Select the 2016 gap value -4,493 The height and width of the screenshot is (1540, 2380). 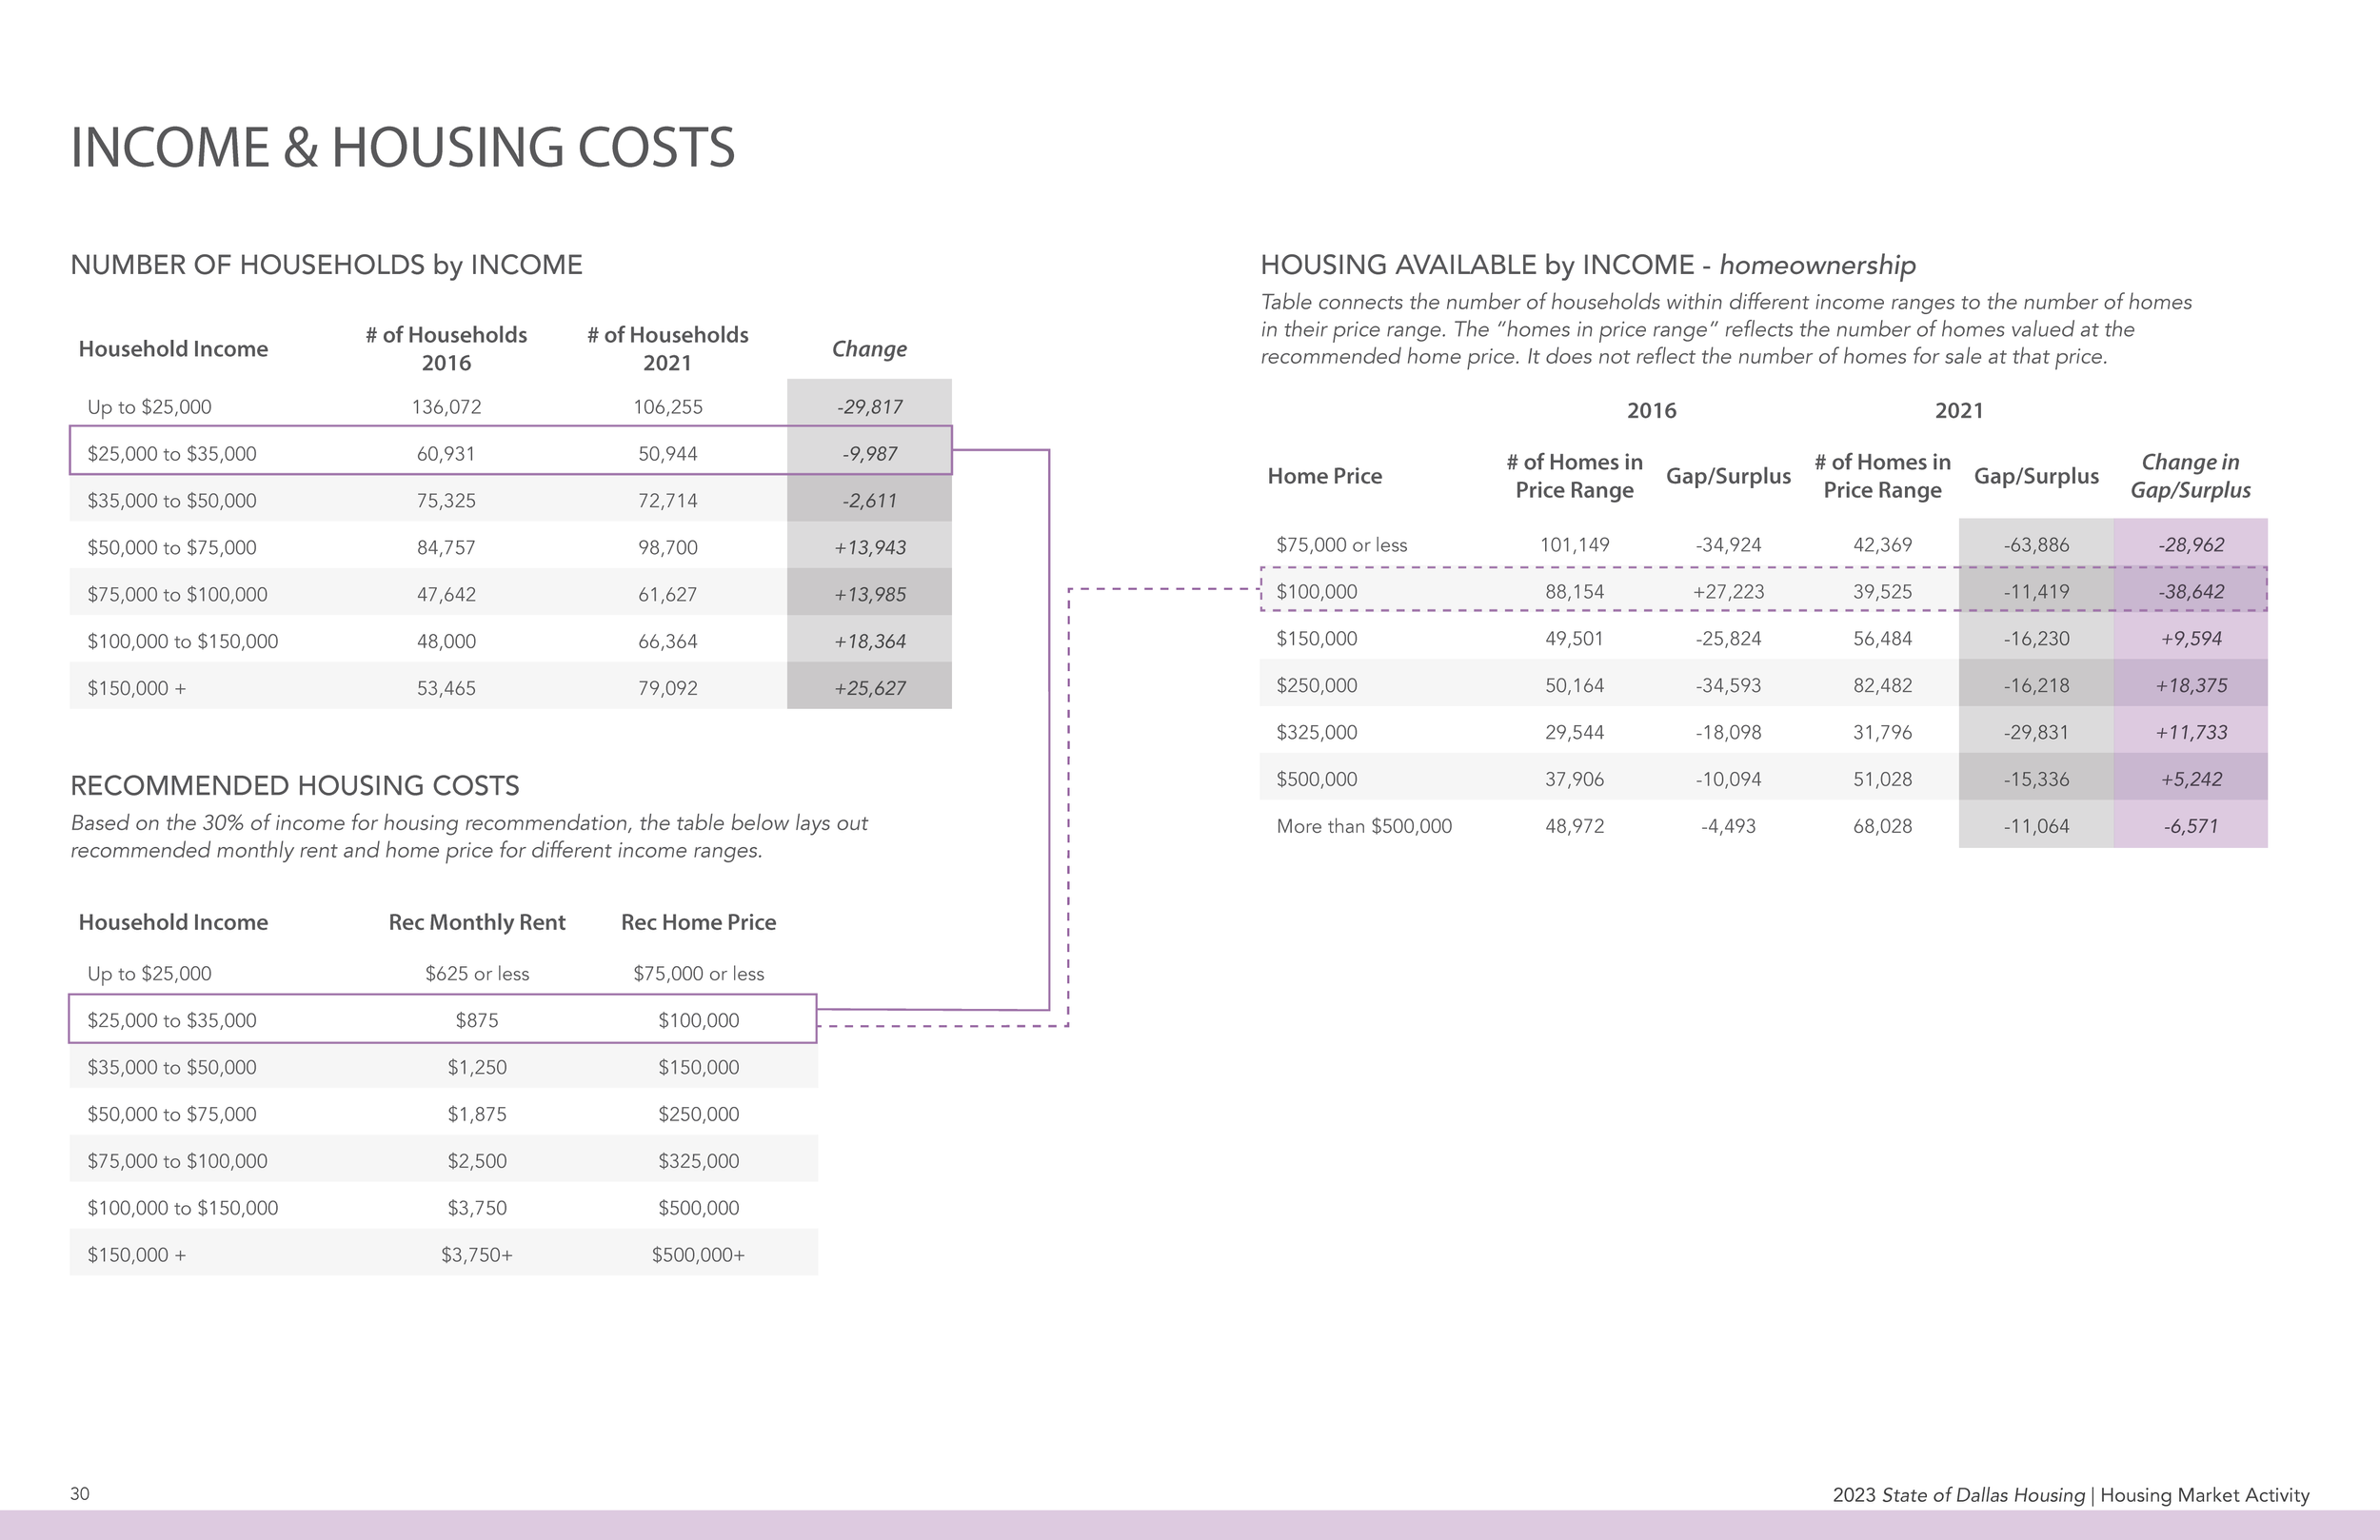point(1728,827)
